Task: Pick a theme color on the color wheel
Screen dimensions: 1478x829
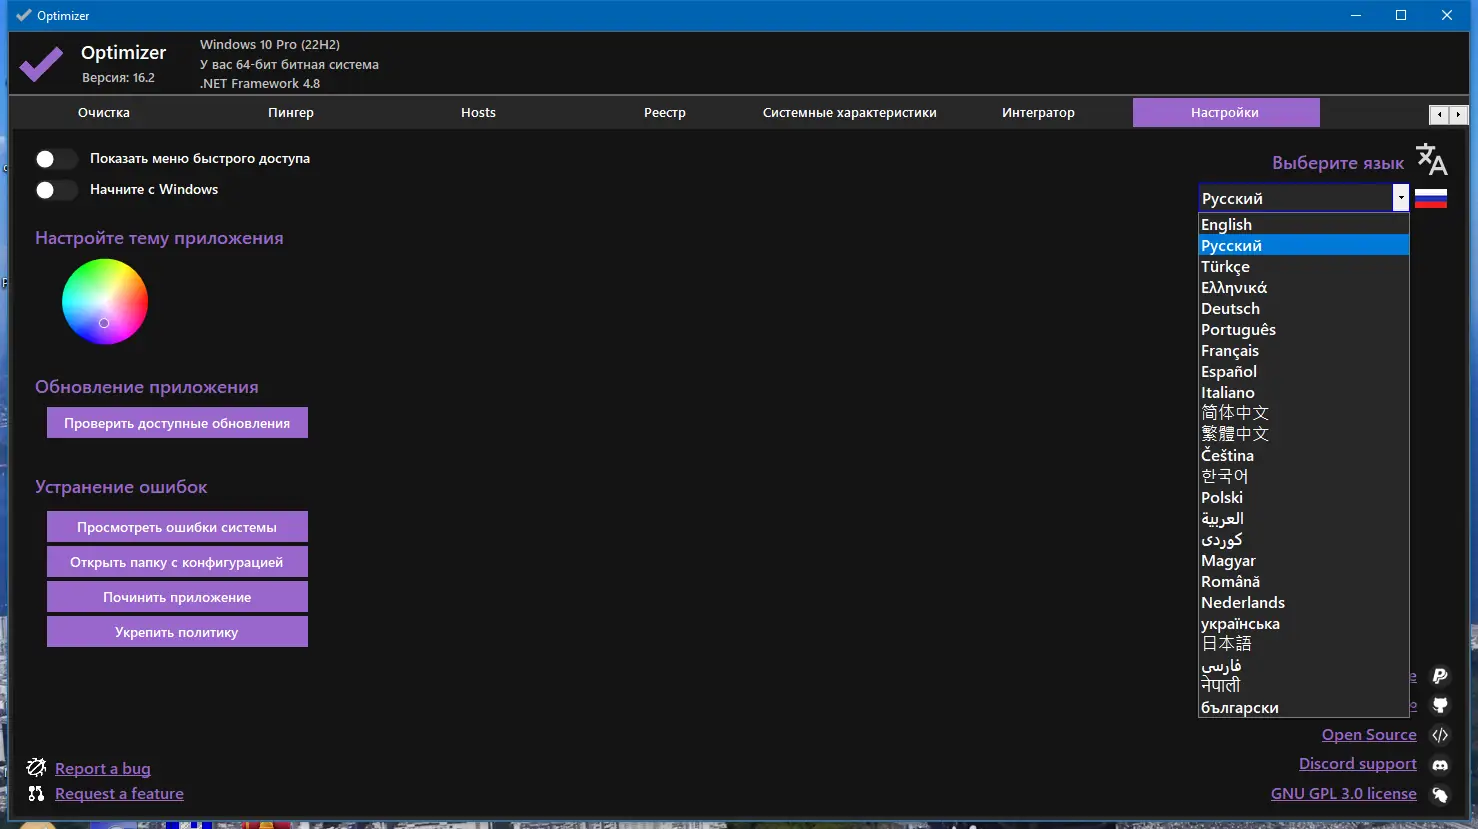Action: coord(105,301)
